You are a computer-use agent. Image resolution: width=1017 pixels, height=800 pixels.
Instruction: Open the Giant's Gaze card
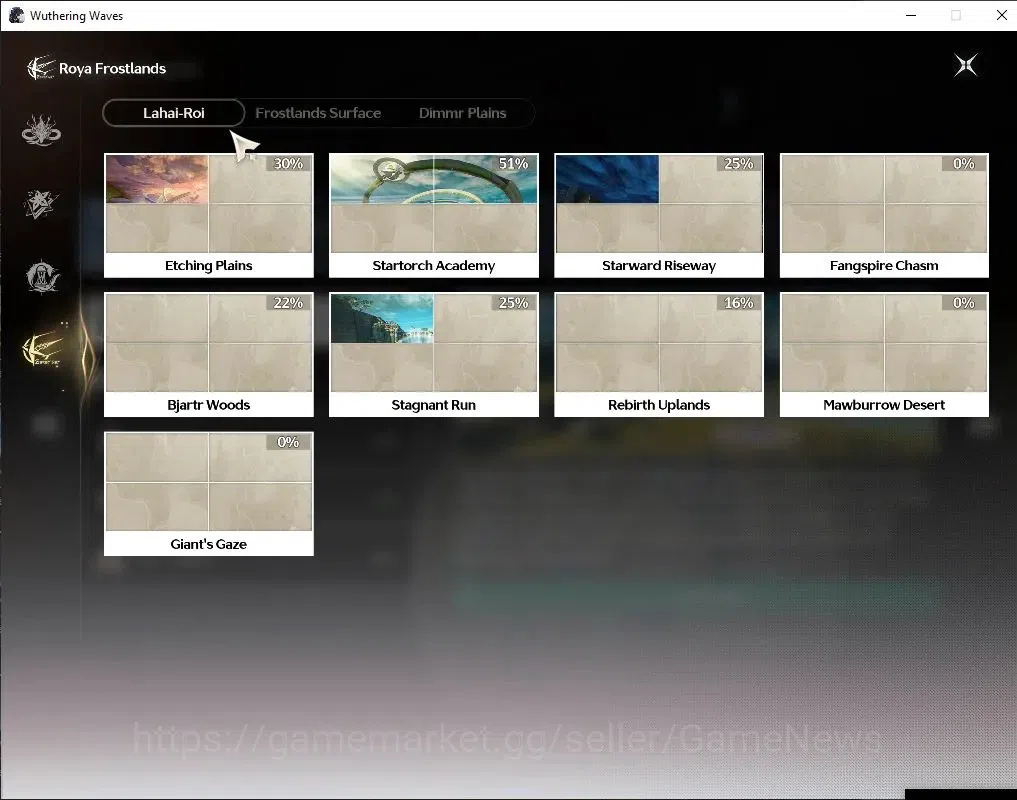click(209, 494)
